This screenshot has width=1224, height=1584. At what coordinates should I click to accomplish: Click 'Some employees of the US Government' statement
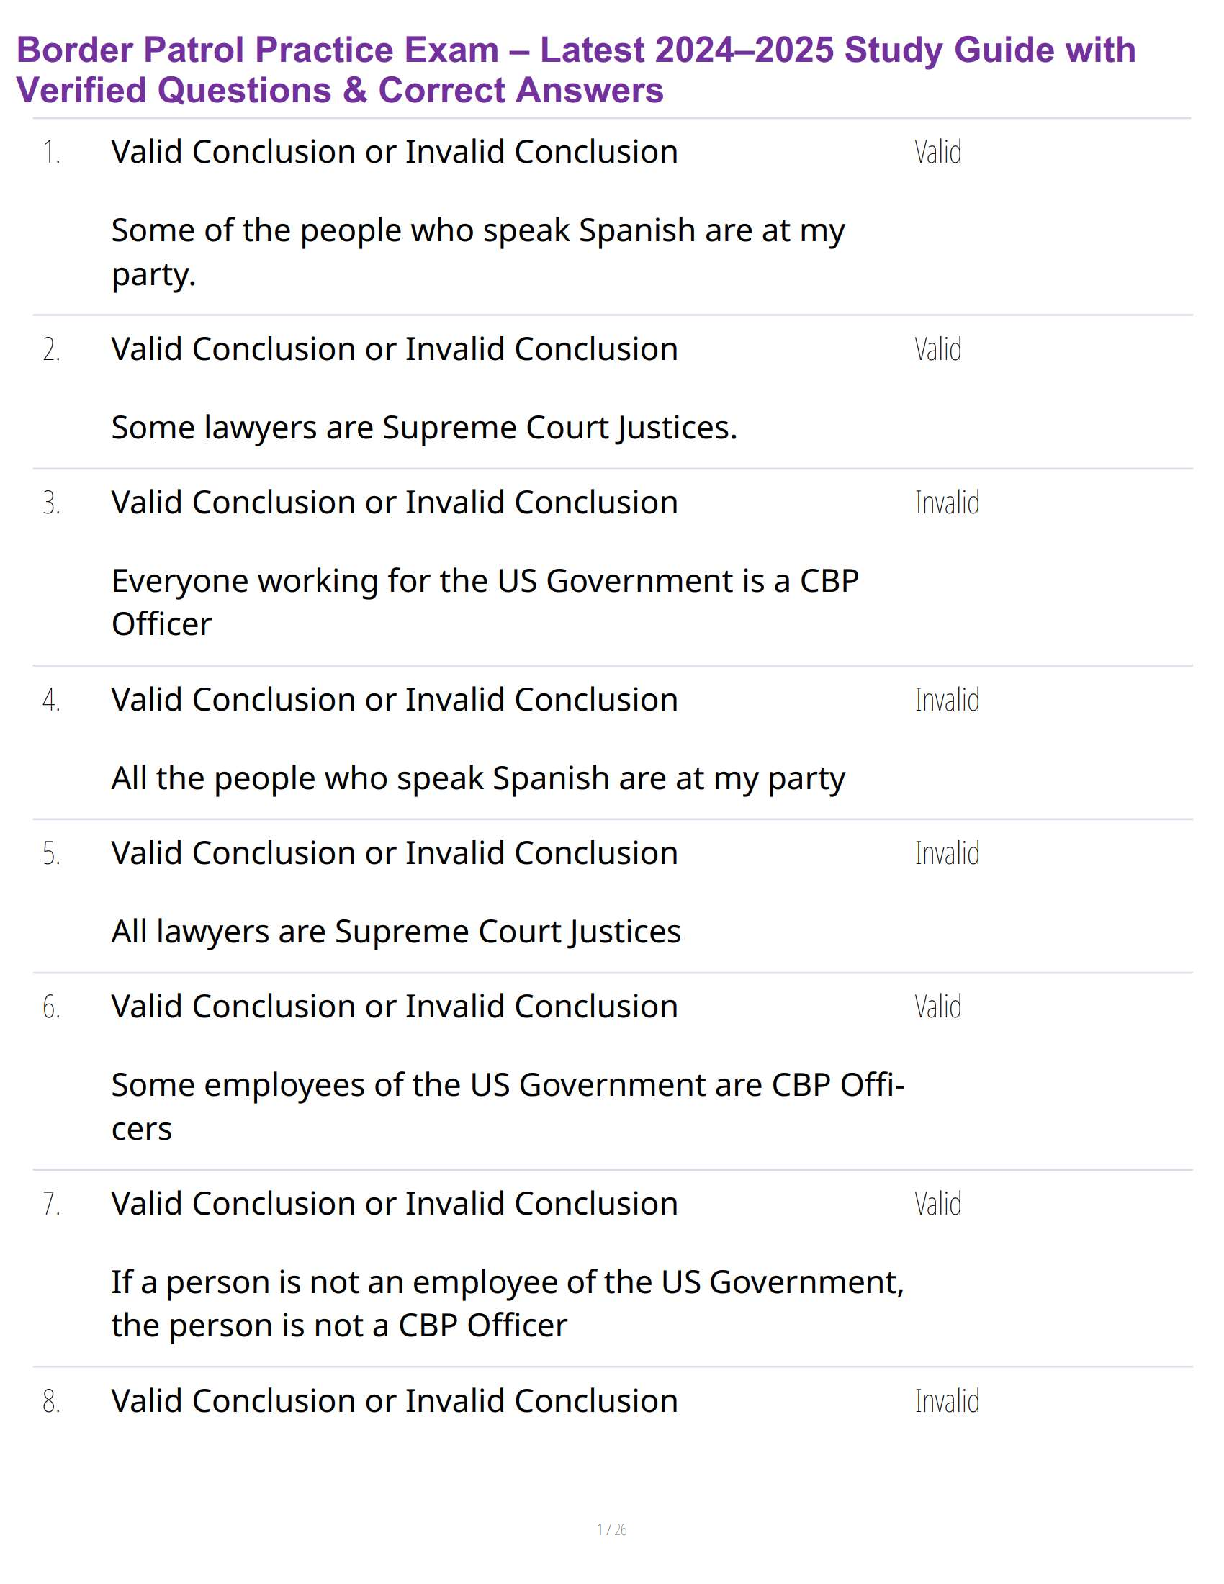point(507,1106)
